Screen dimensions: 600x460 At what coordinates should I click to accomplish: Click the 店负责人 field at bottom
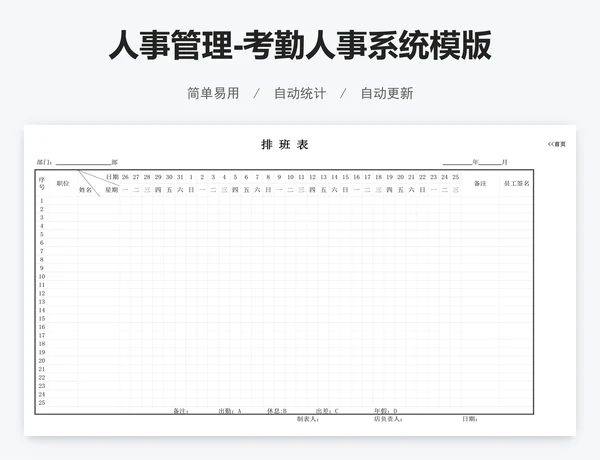tap(388, 419)
